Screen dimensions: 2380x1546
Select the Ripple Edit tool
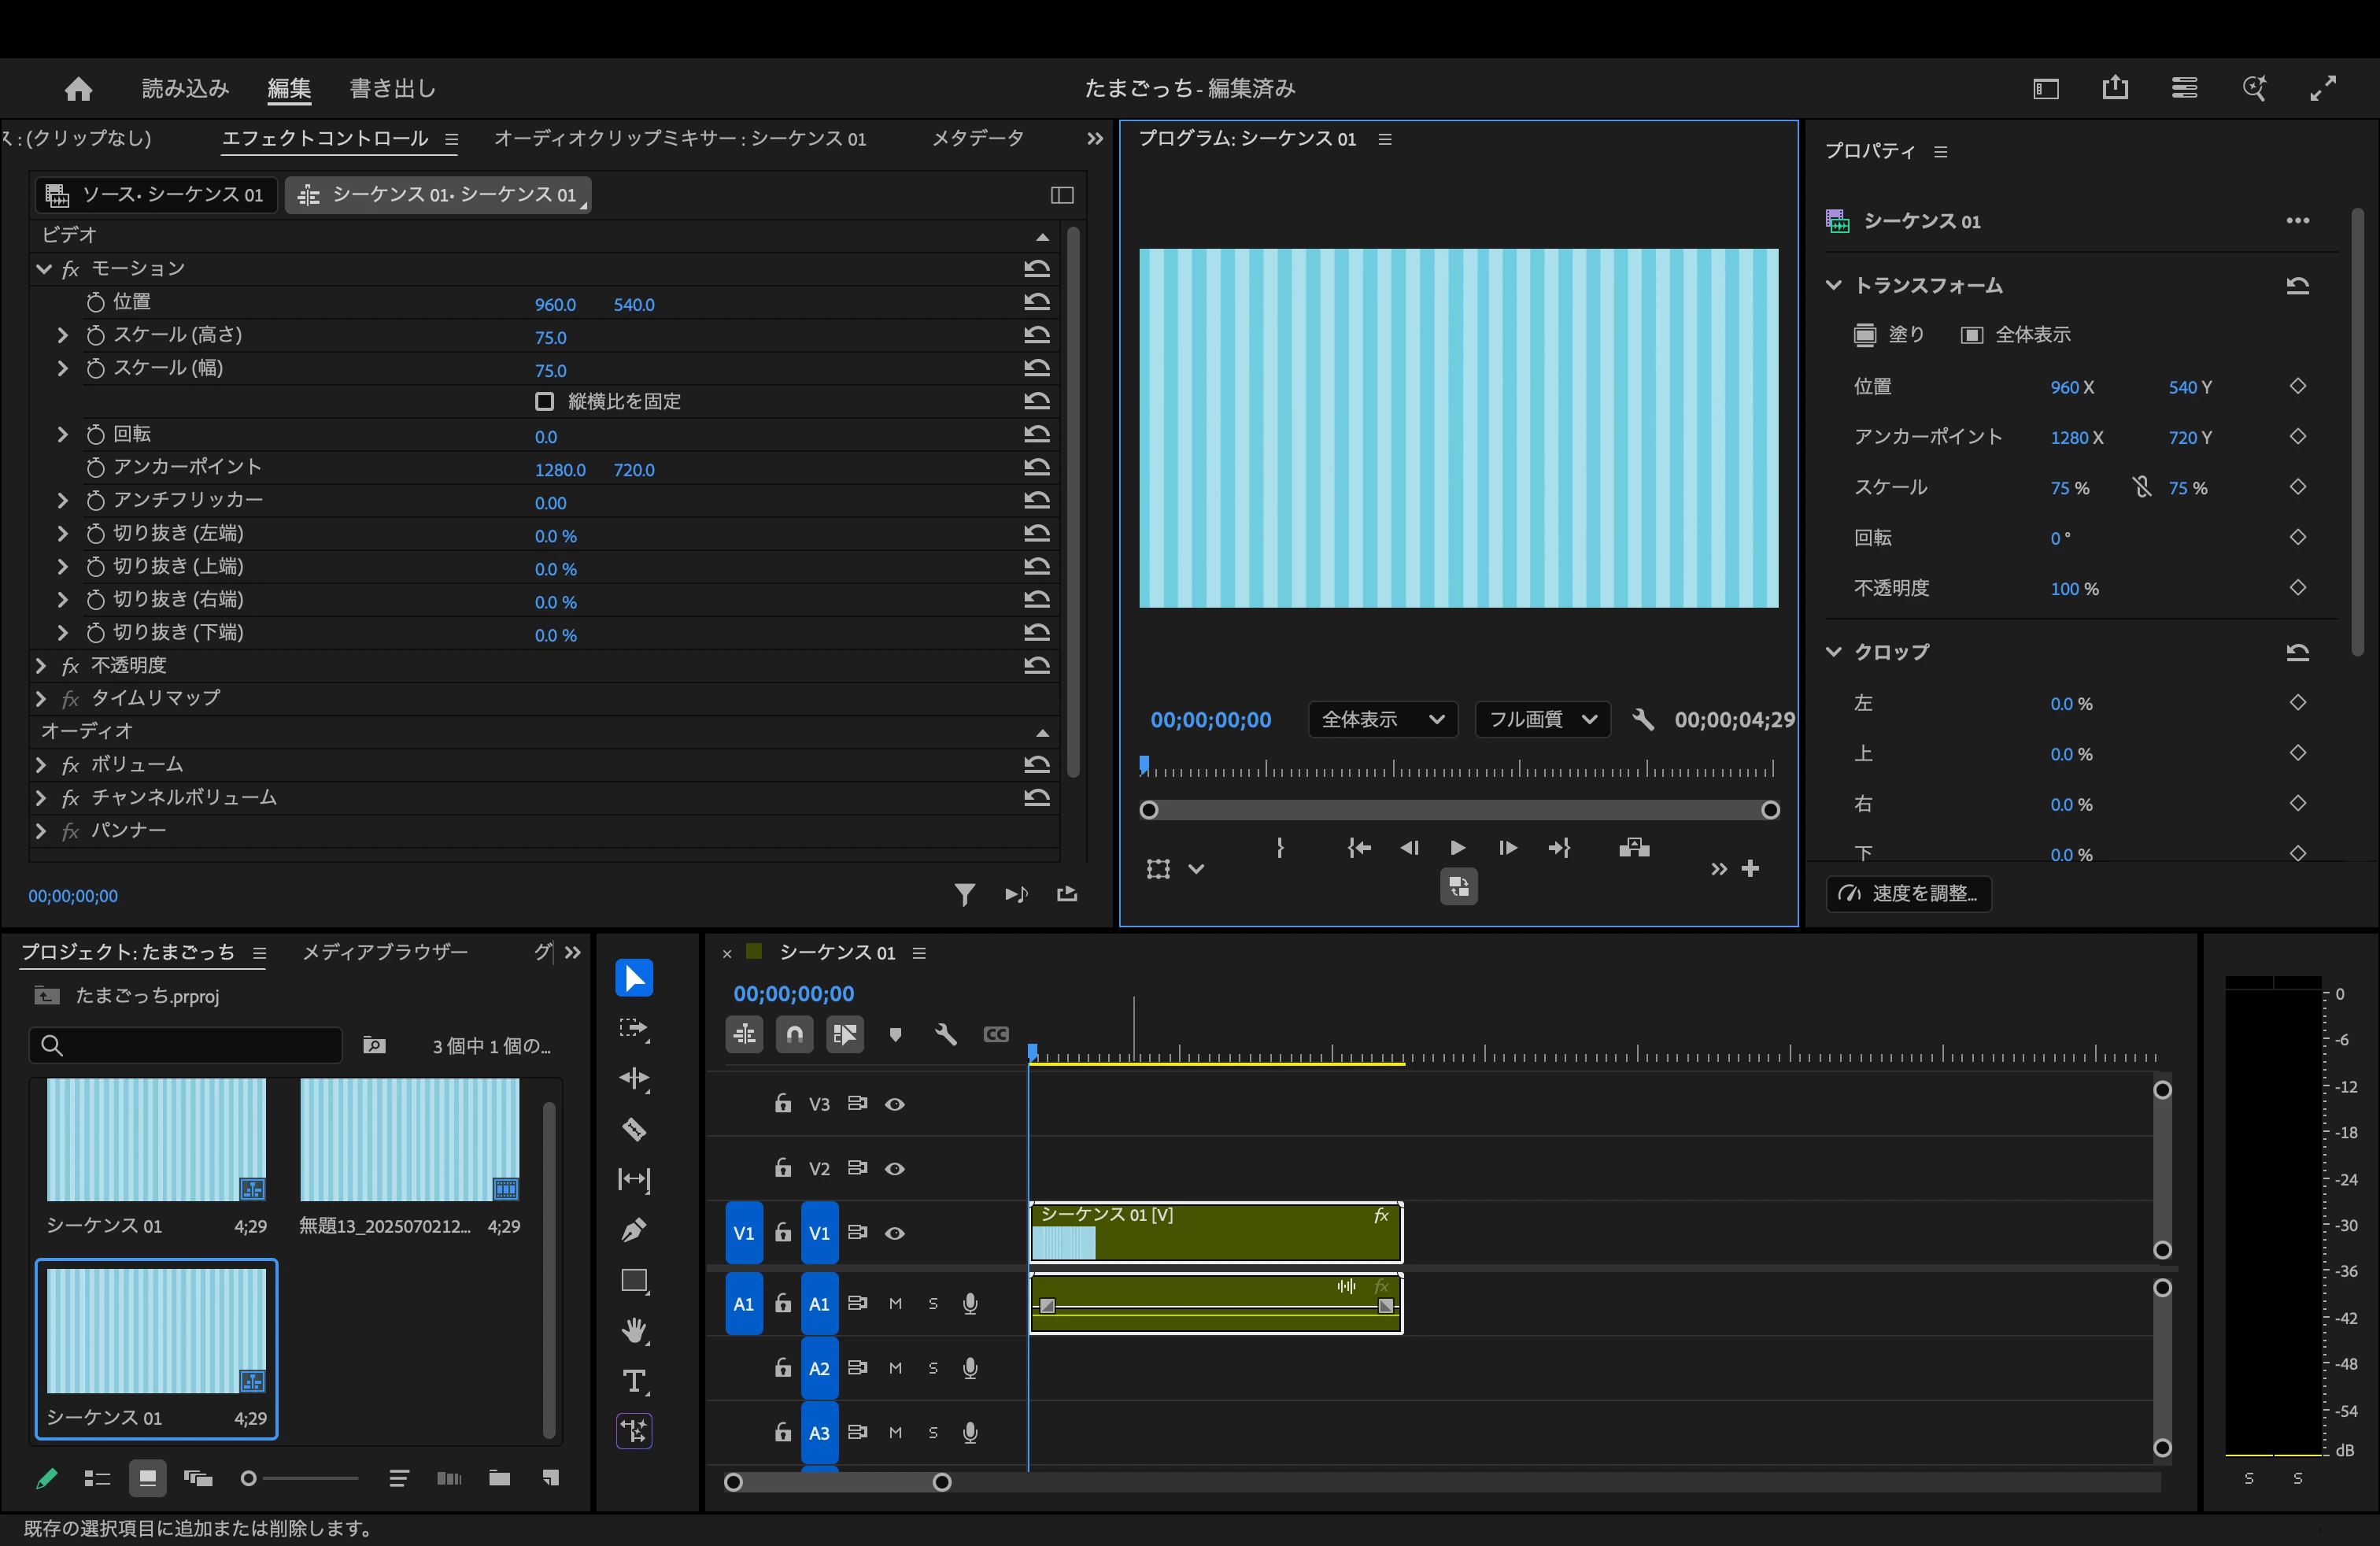(634, 1079)
